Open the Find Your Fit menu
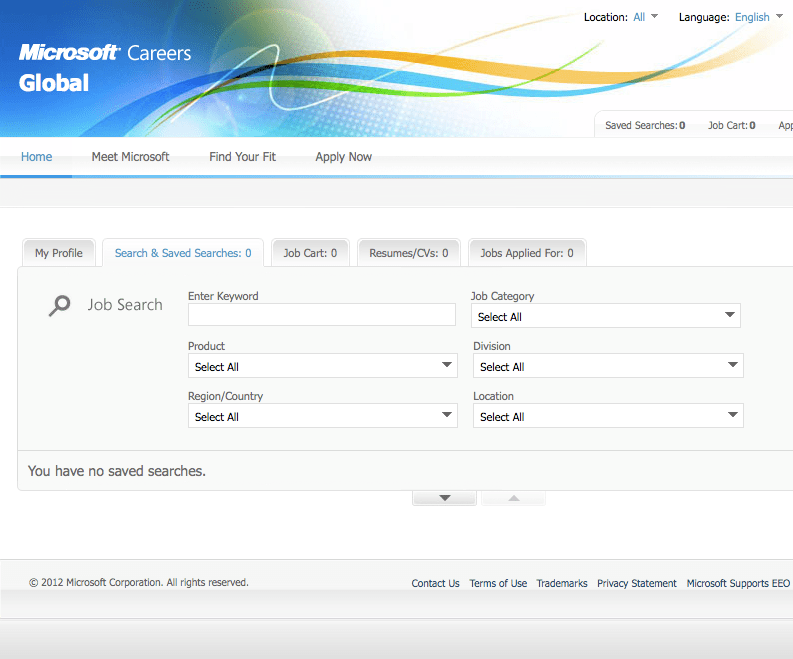Image resolution: width=793 pixels, height=659 pixels. (x=243, y=157)
